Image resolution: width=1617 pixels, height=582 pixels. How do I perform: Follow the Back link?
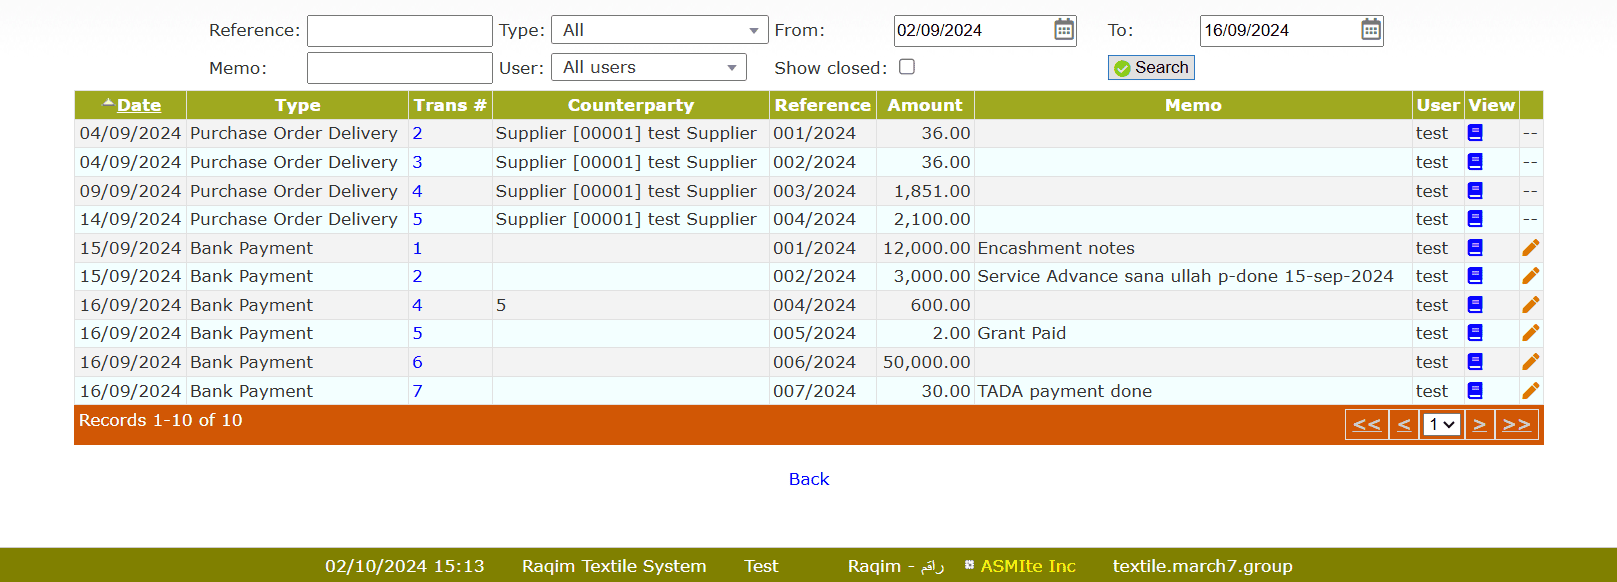pos(809,479)
